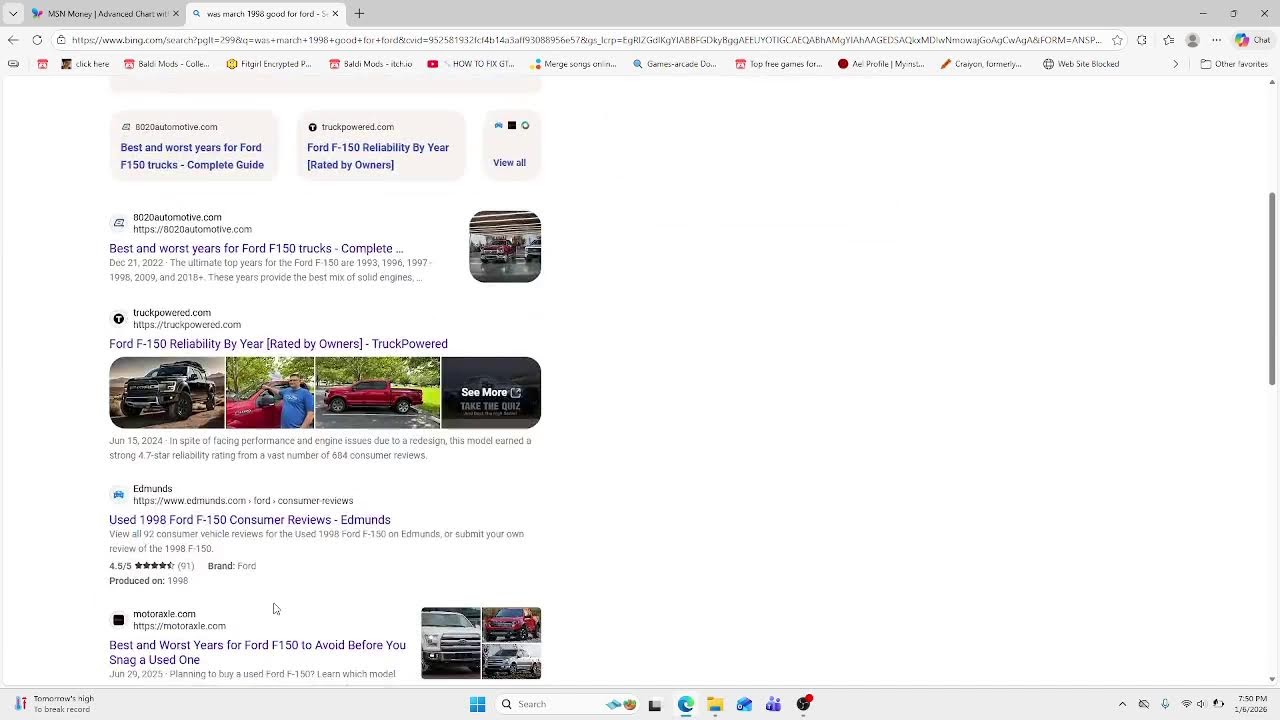
Task: Open the browser profile avatar
Action: 1192,40
